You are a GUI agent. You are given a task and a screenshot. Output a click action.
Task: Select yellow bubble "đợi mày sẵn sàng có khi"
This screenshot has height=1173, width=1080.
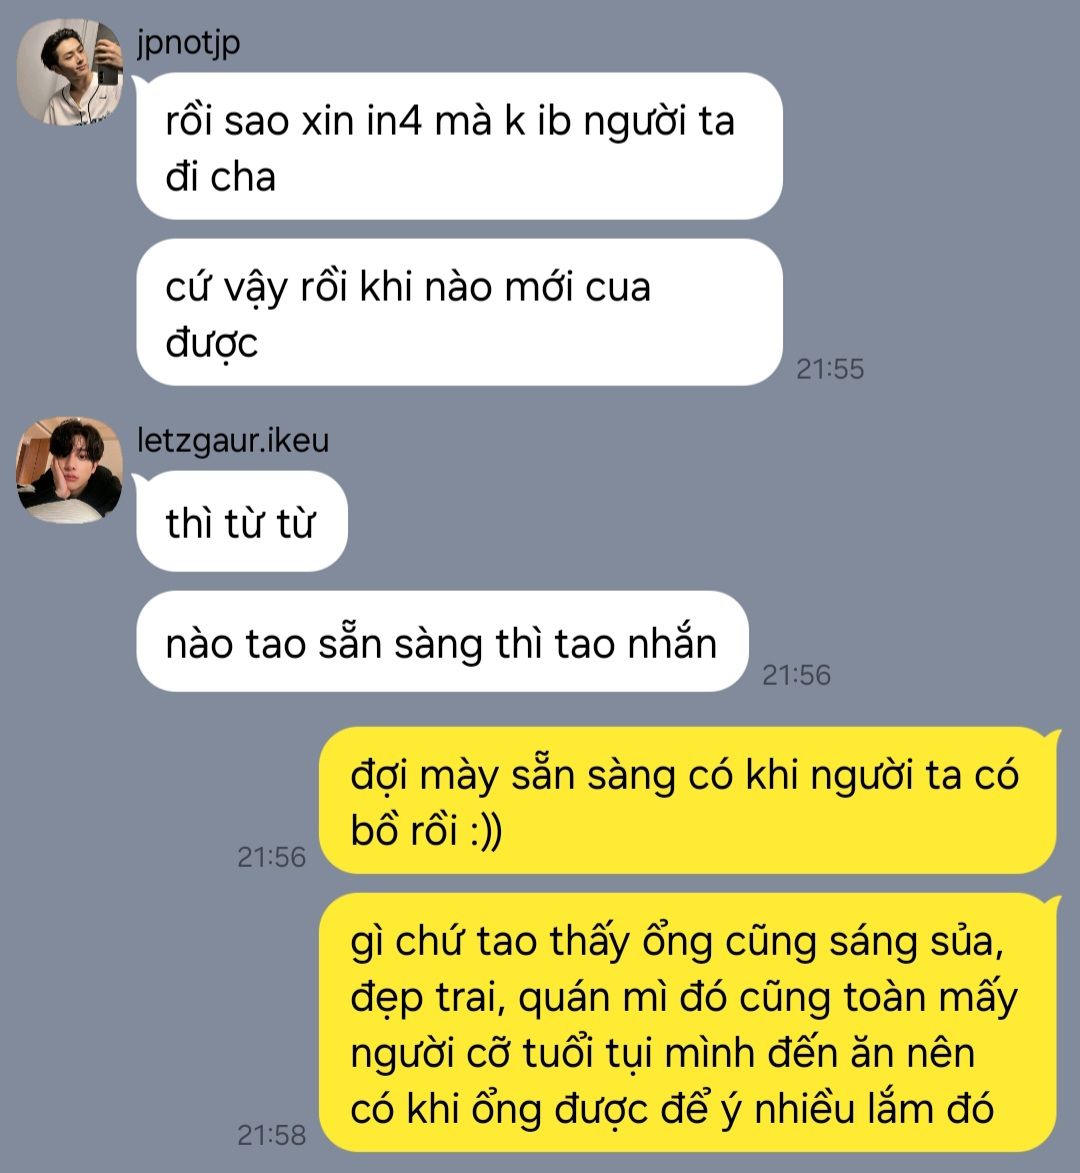click(x=689, y=800)
